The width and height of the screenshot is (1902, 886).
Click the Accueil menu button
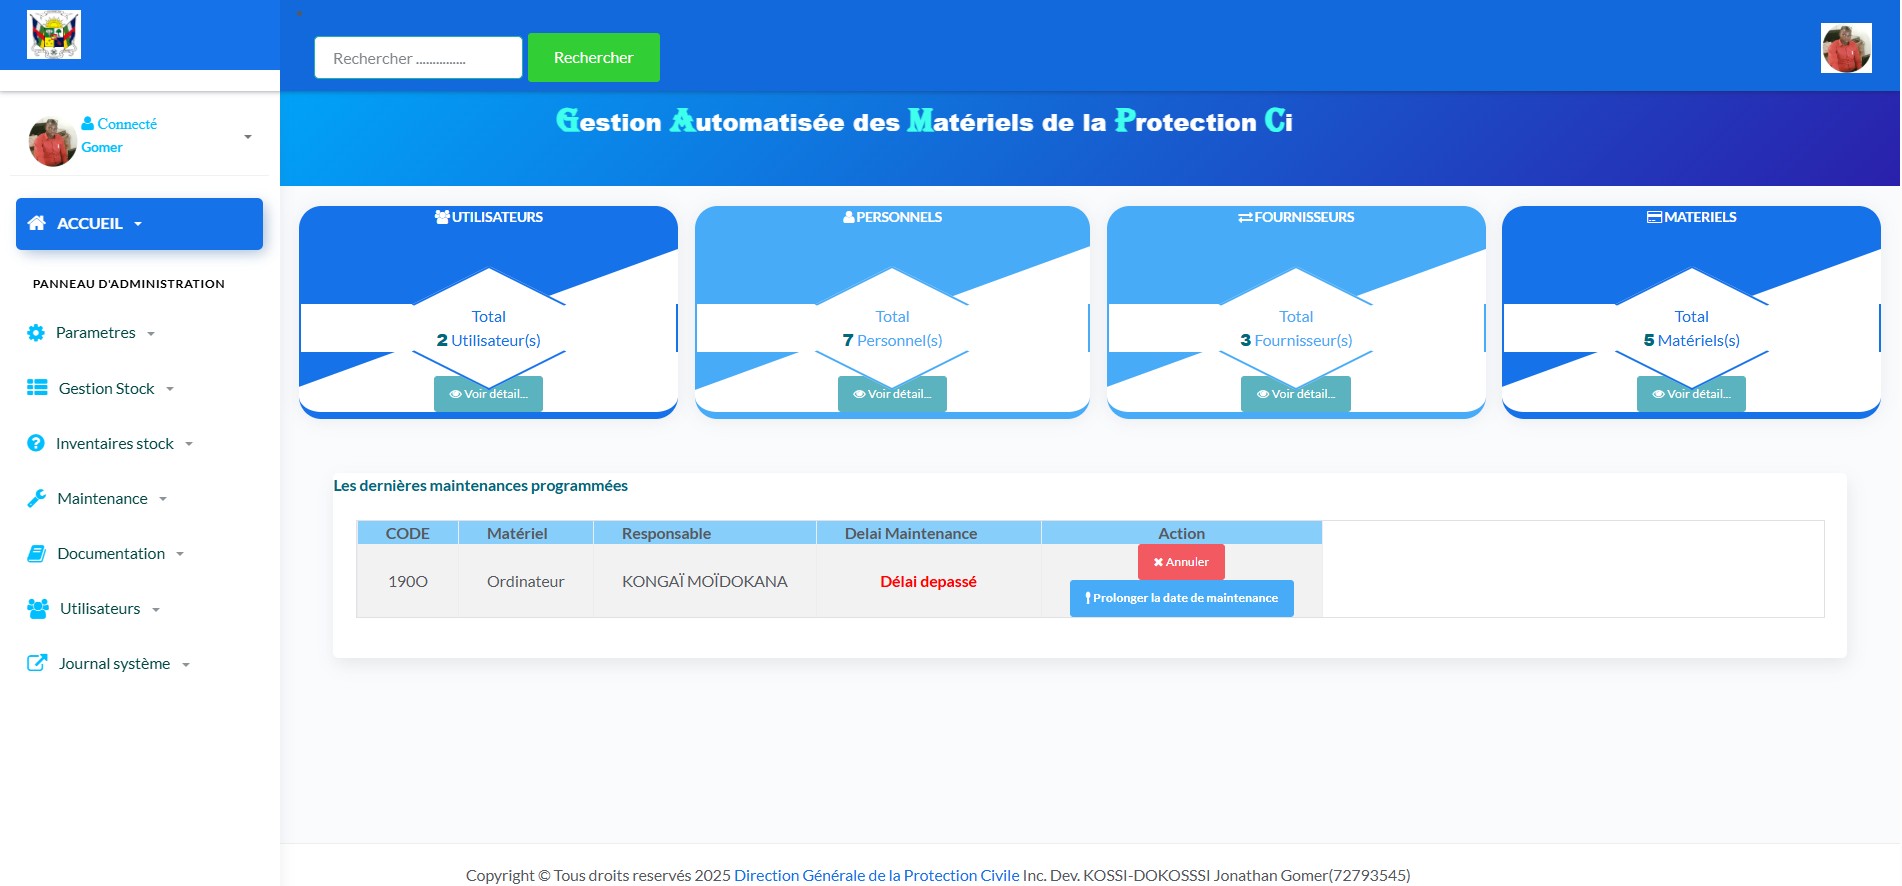pyautogui.click(x=139, y=224)
